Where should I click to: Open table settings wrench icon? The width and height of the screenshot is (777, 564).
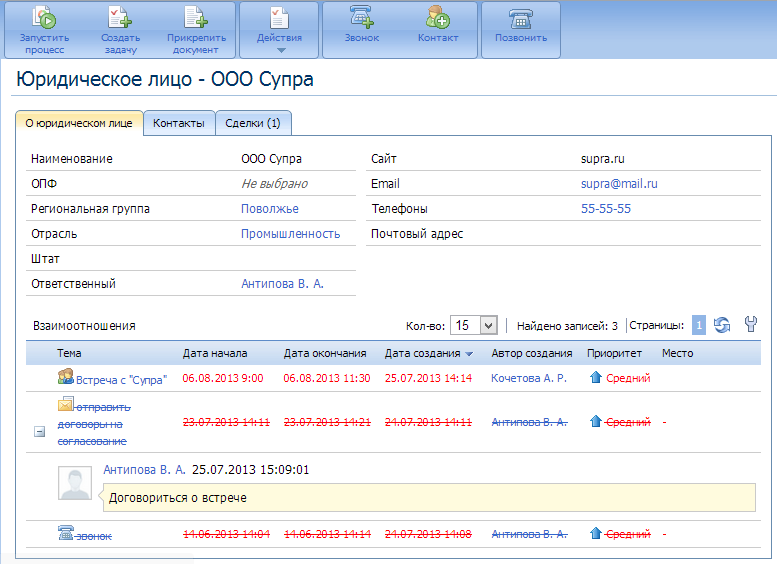pyautogui.click(x=751, y=324)
